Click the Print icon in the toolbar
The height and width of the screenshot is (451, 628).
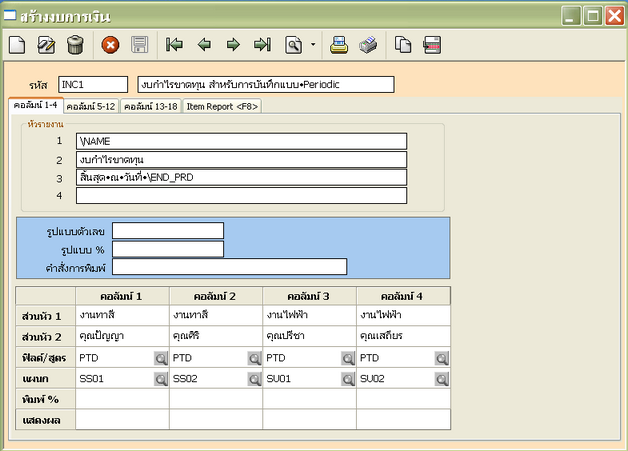tap(339, 44)
